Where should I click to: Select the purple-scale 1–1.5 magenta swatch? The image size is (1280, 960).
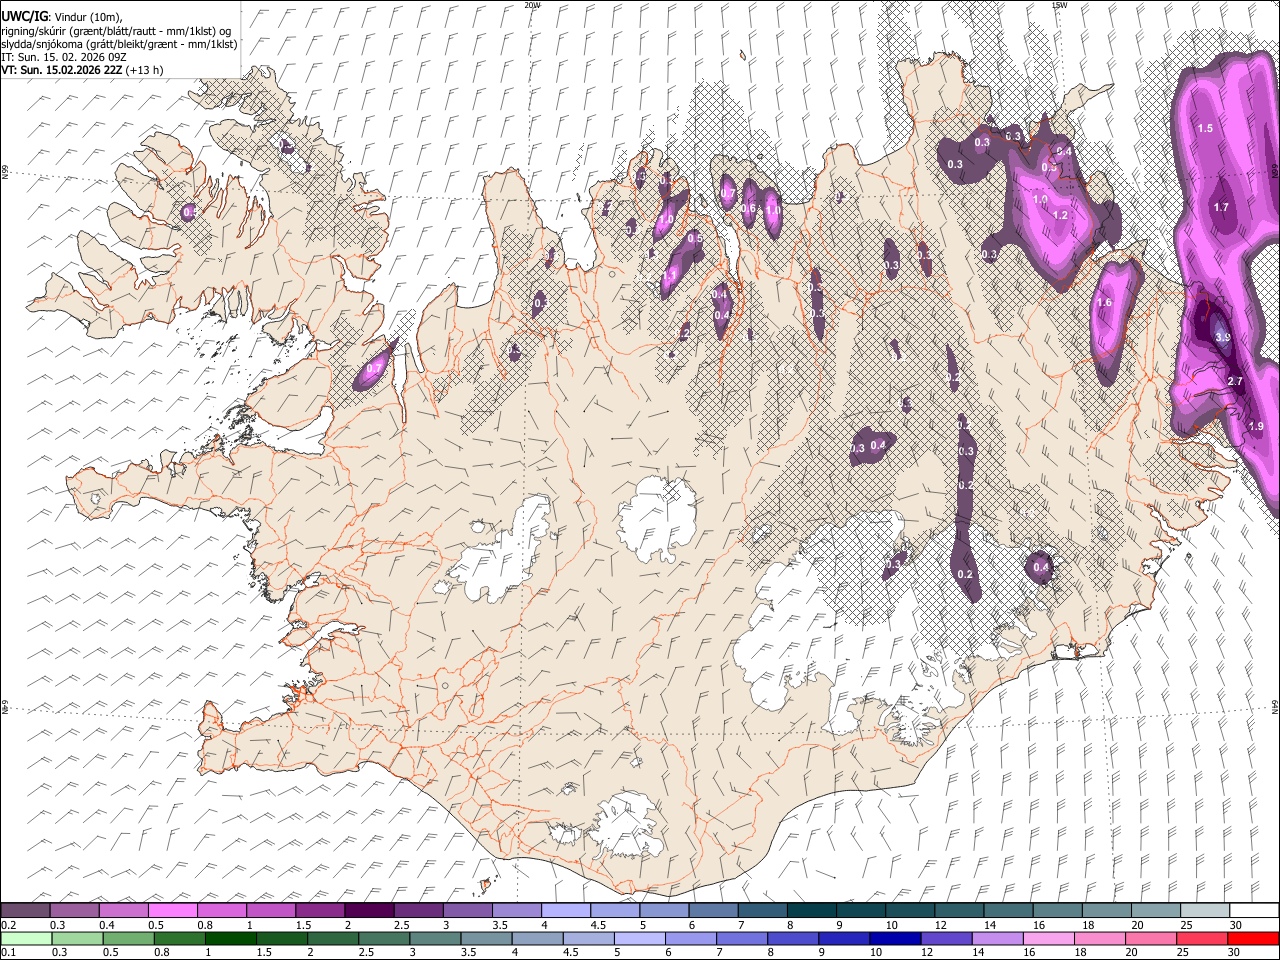click(271, 911)
